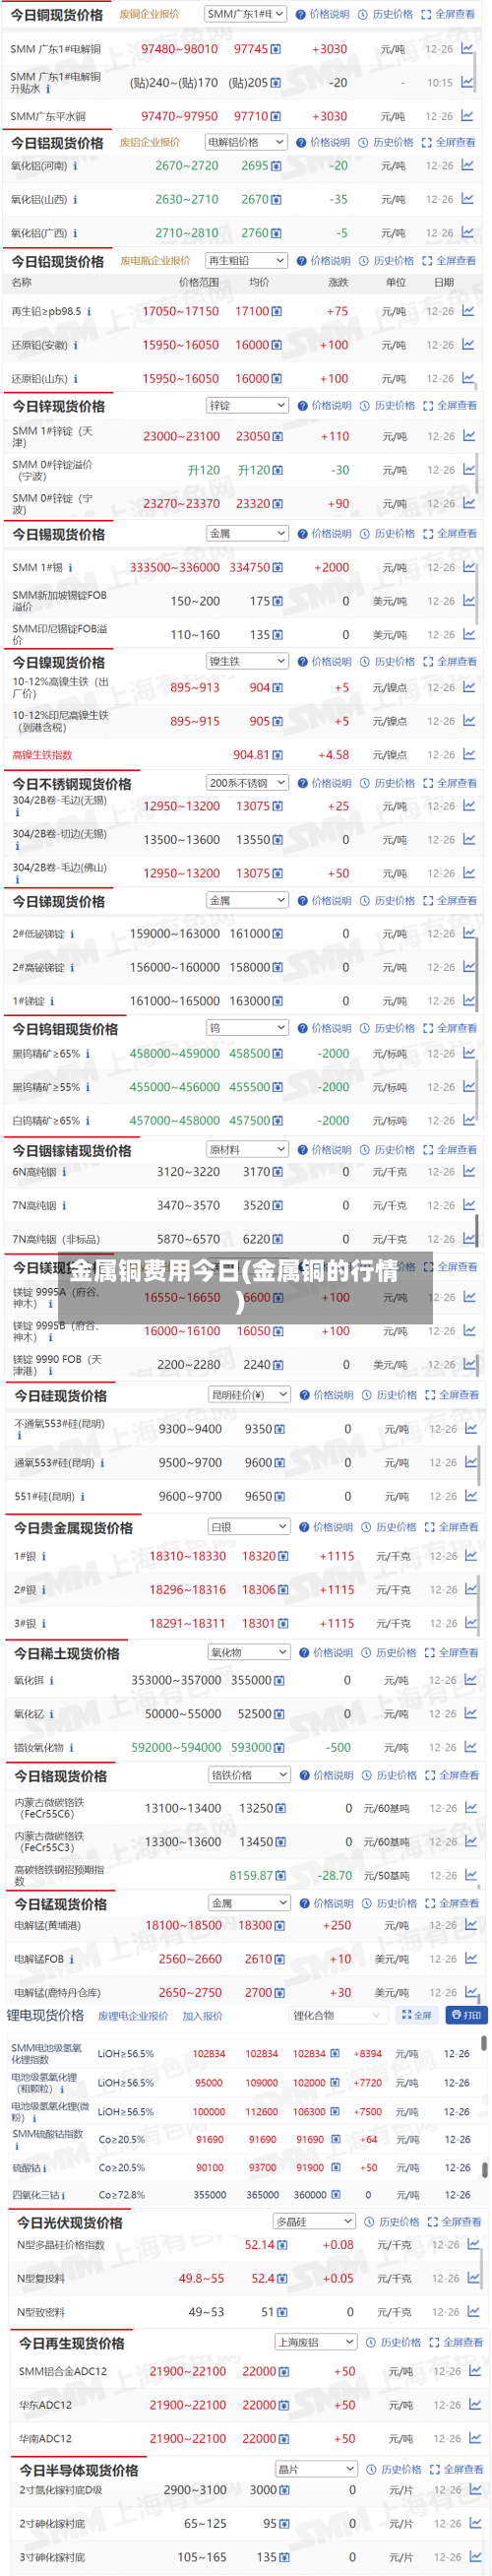Open the 上海废铝 dropdown
The image size is (492, 2576).
(316, 2342)
